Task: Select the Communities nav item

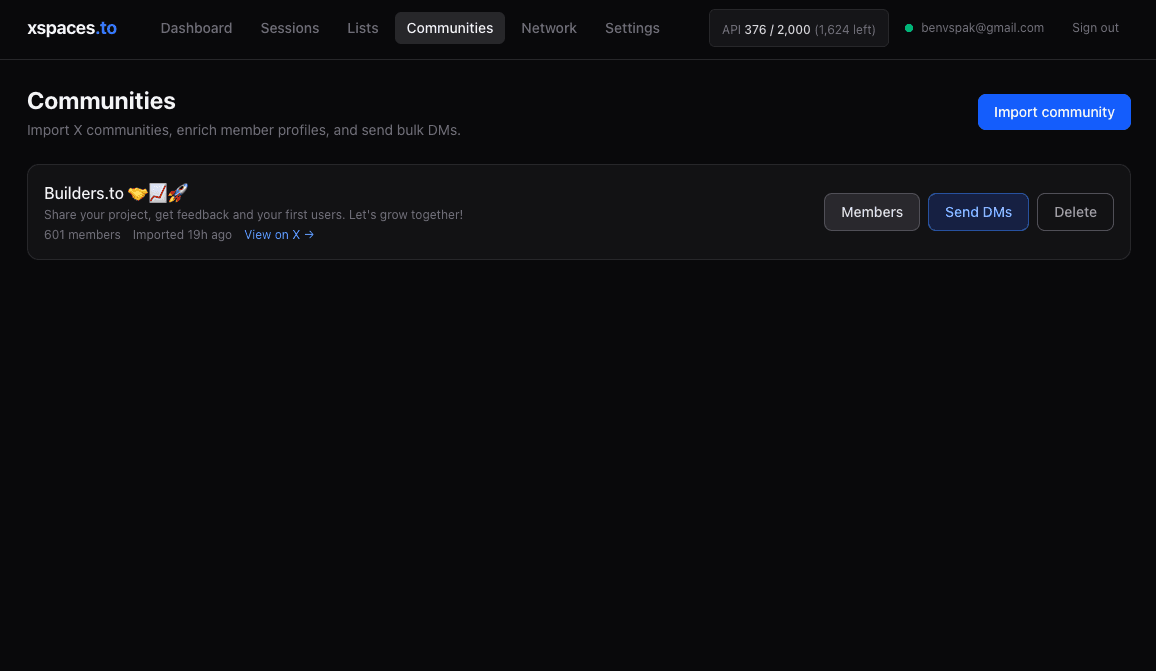Action: click(x=450, y=28)
